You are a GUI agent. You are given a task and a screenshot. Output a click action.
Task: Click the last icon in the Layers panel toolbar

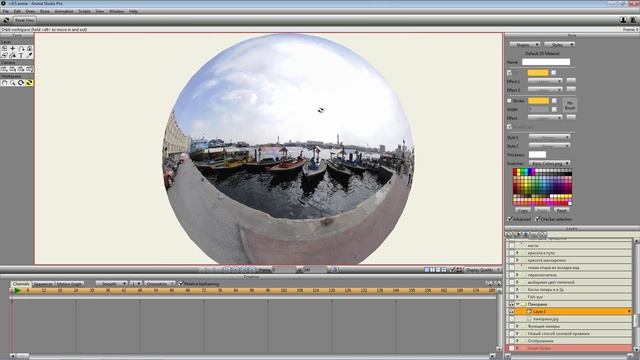coord(542,235)
